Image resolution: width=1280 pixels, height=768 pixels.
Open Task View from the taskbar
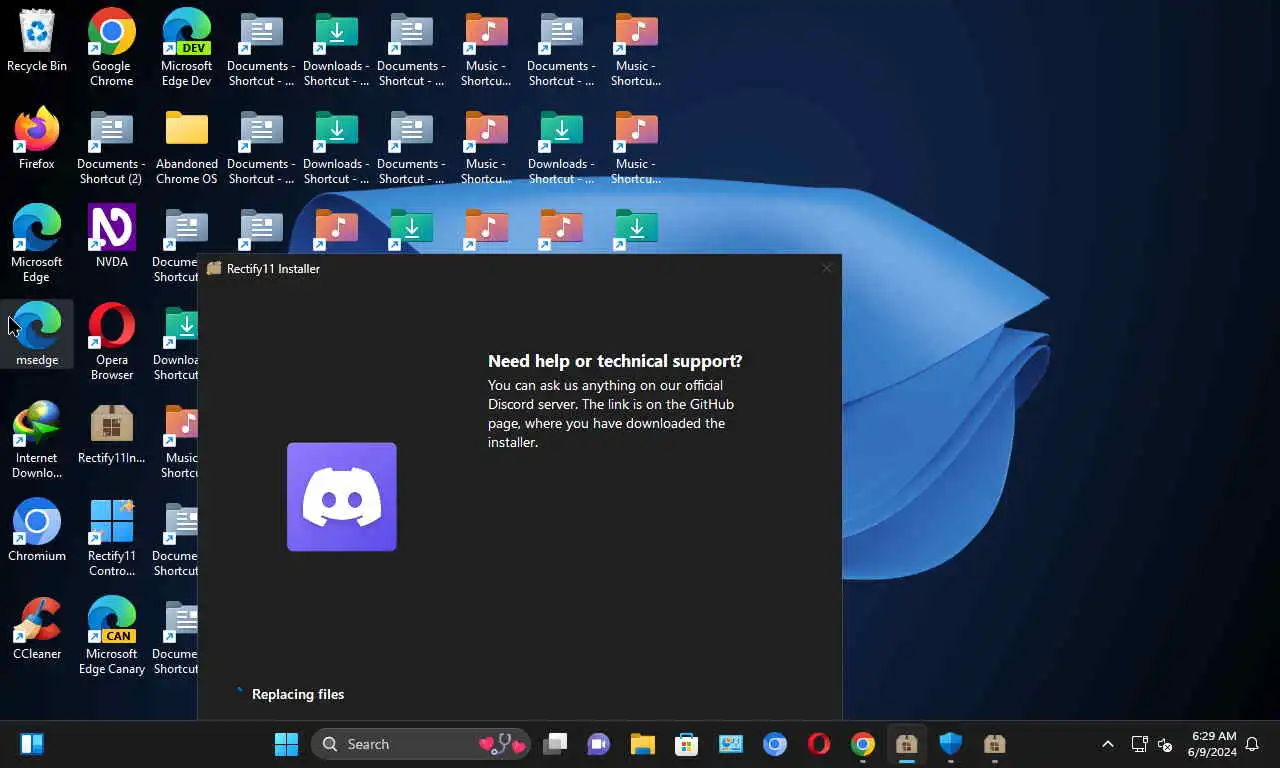pos(555,744)
